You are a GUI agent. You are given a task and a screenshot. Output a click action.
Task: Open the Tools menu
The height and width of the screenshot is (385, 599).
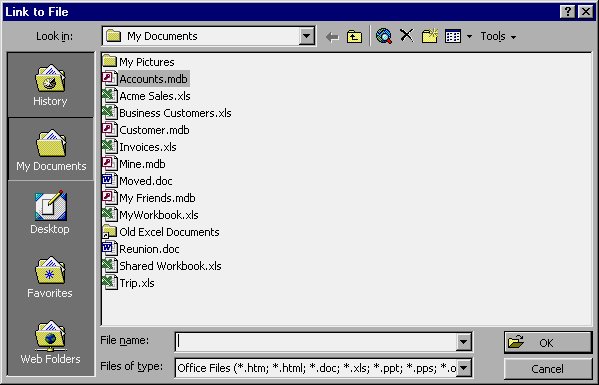(498, 37)
